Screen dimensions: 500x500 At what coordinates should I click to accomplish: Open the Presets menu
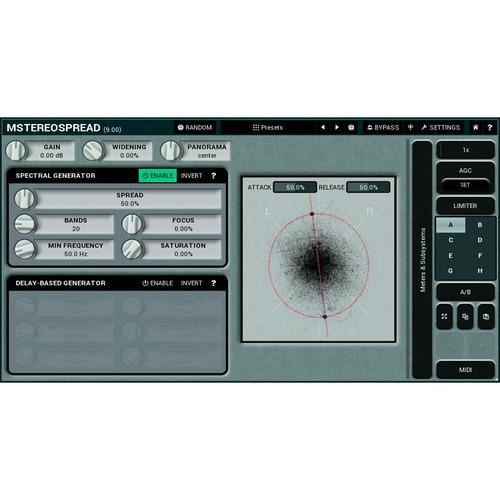(x=268, y=127)
